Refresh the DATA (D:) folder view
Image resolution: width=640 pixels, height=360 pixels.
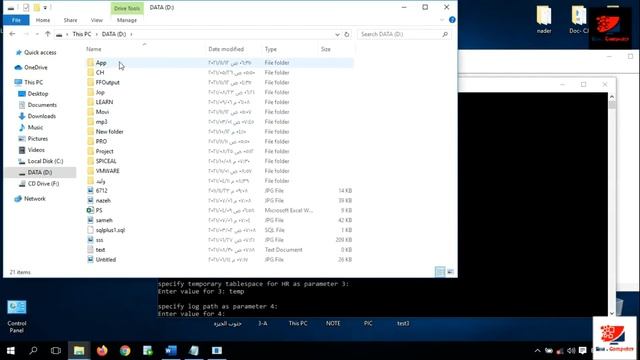click(x=347, y=34)
